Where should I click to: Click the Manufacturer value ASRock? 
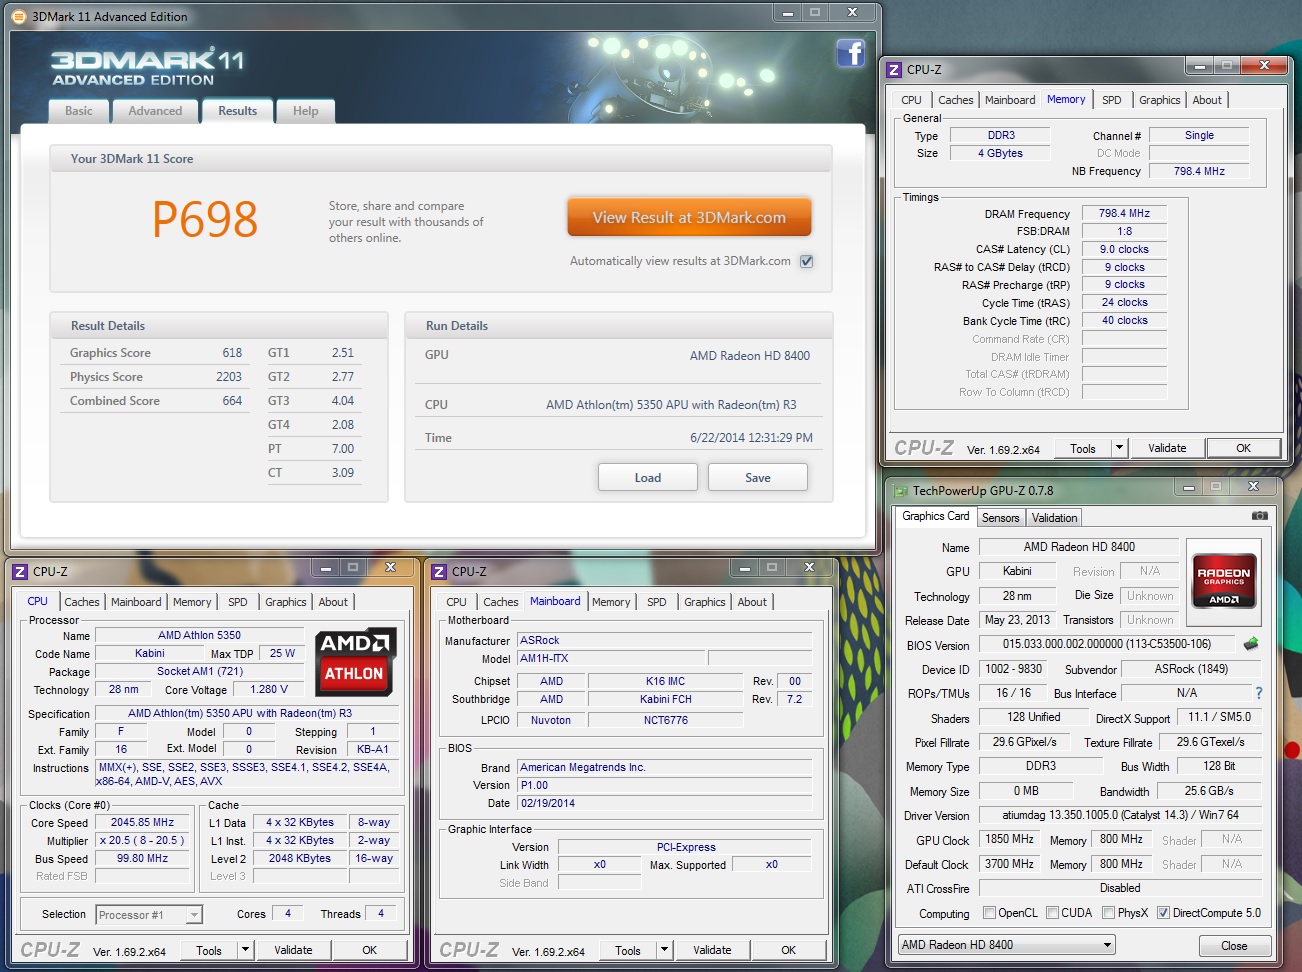click(x=665, y=640)
